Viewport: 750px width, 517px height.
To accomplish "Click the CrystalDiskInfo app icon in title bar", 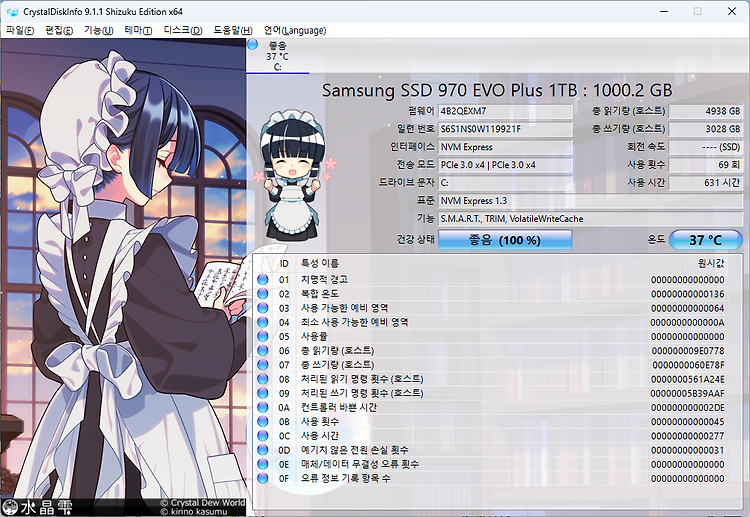I will point(12,11).
